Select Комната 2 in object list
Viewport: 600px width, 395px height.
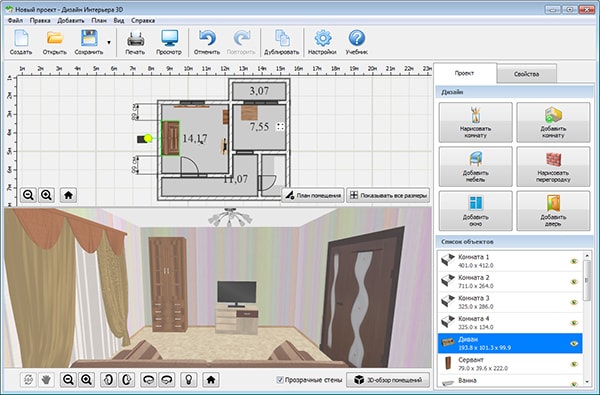510,282
